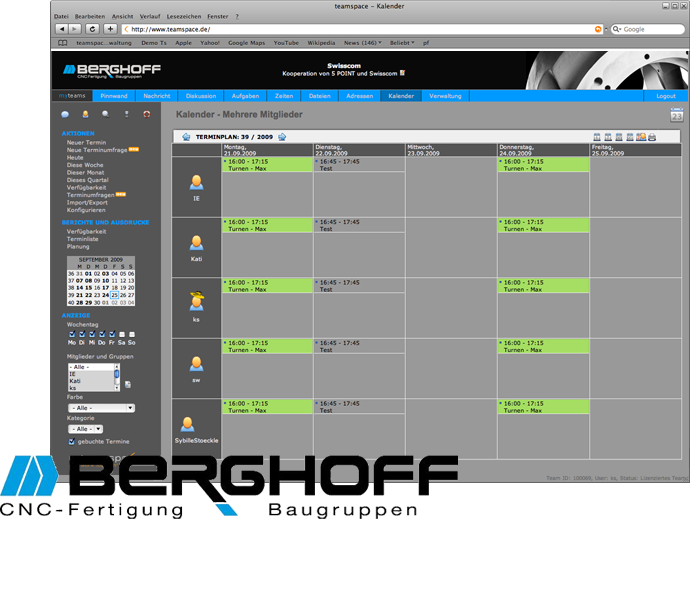Screen dimensions: 690x600
Task: Toggle Mi weekday checkbox
Action: 92,334
